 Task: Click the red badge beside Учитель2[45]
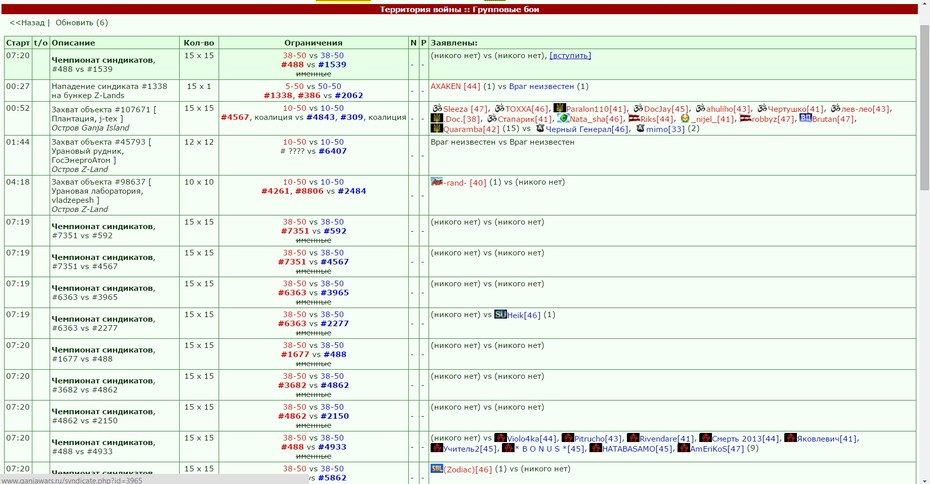[437, 448]
